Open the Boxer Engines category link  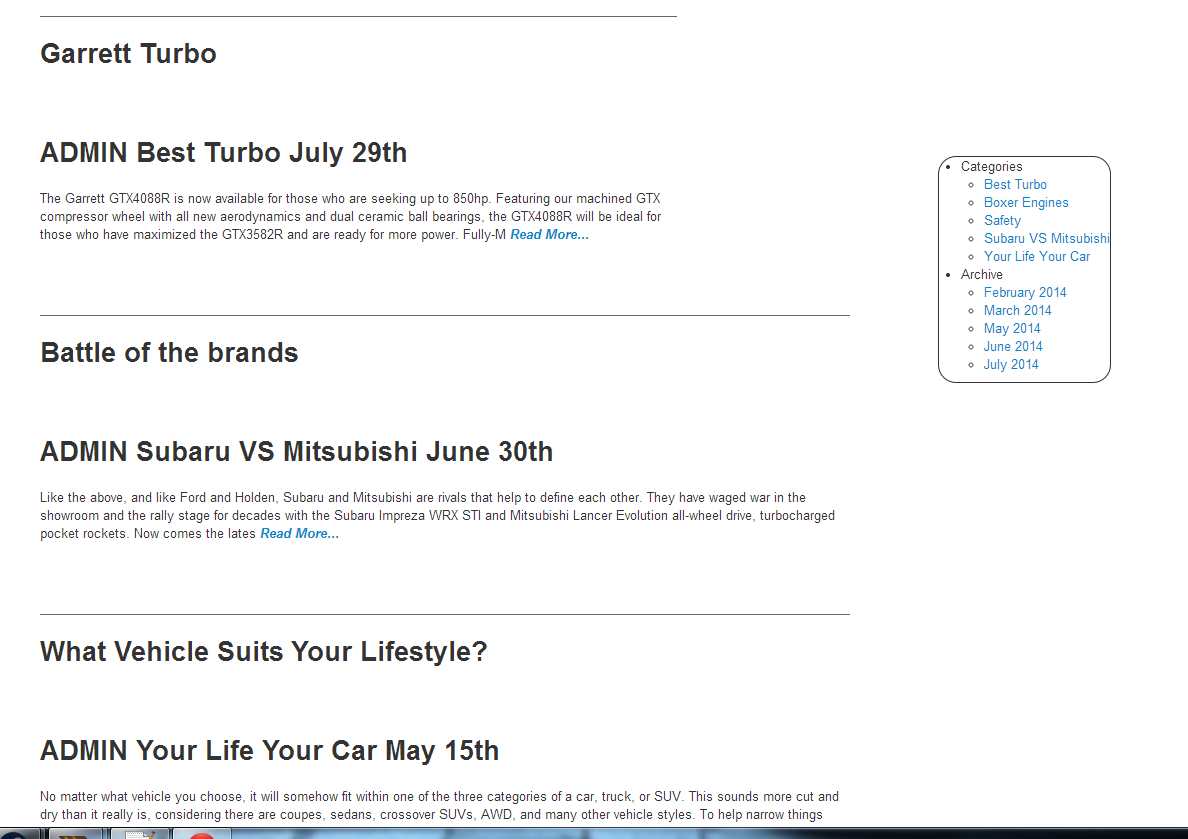point(1026,202)
